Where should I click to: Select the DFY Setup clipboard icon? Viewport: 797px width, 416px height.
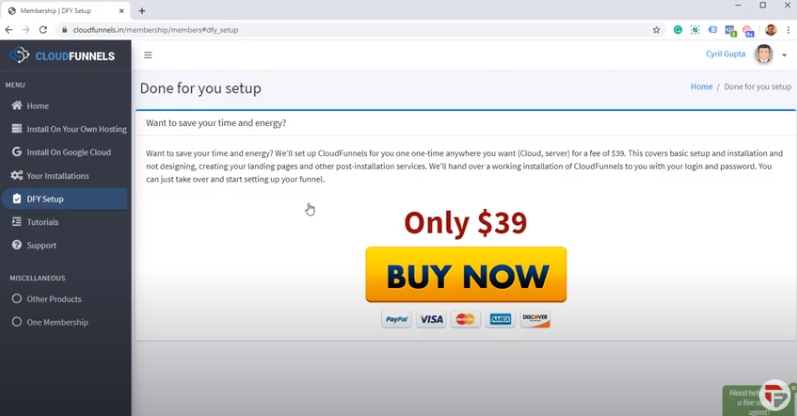[x=17, y=198]
